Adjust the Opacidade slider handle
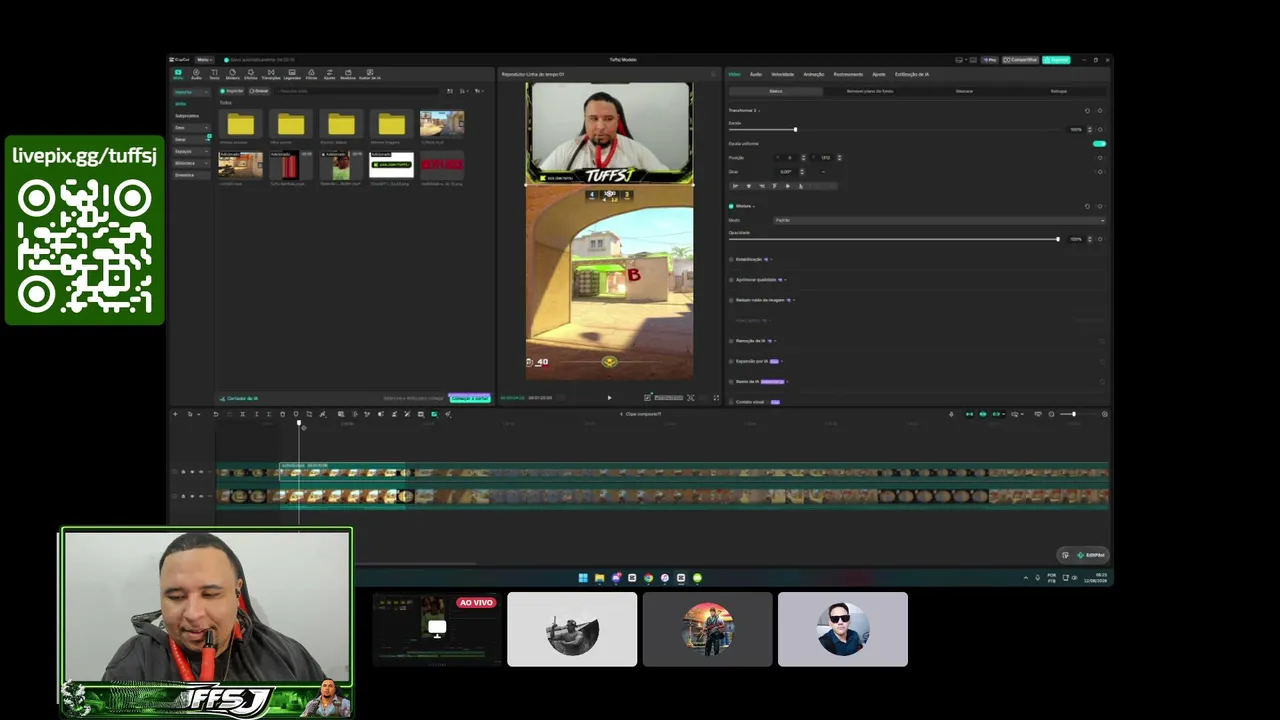 click(1058, 239)
